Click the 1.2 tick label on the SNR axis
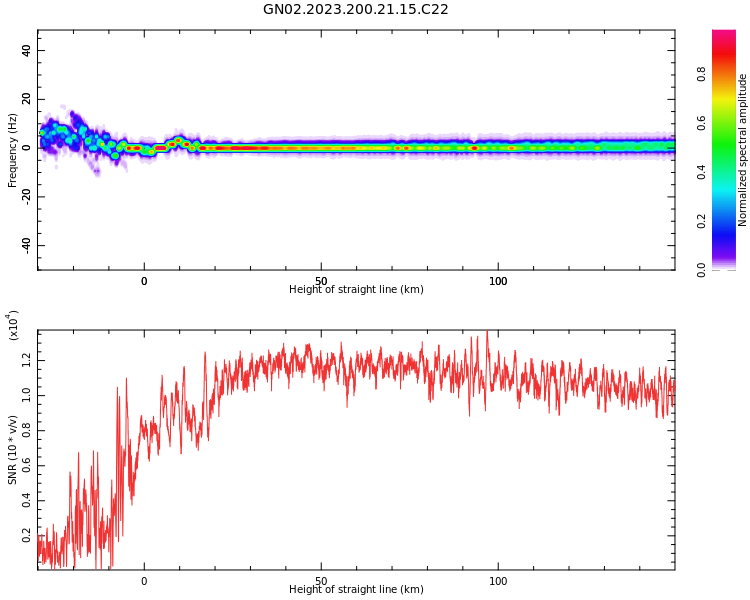 coord(26,361)
